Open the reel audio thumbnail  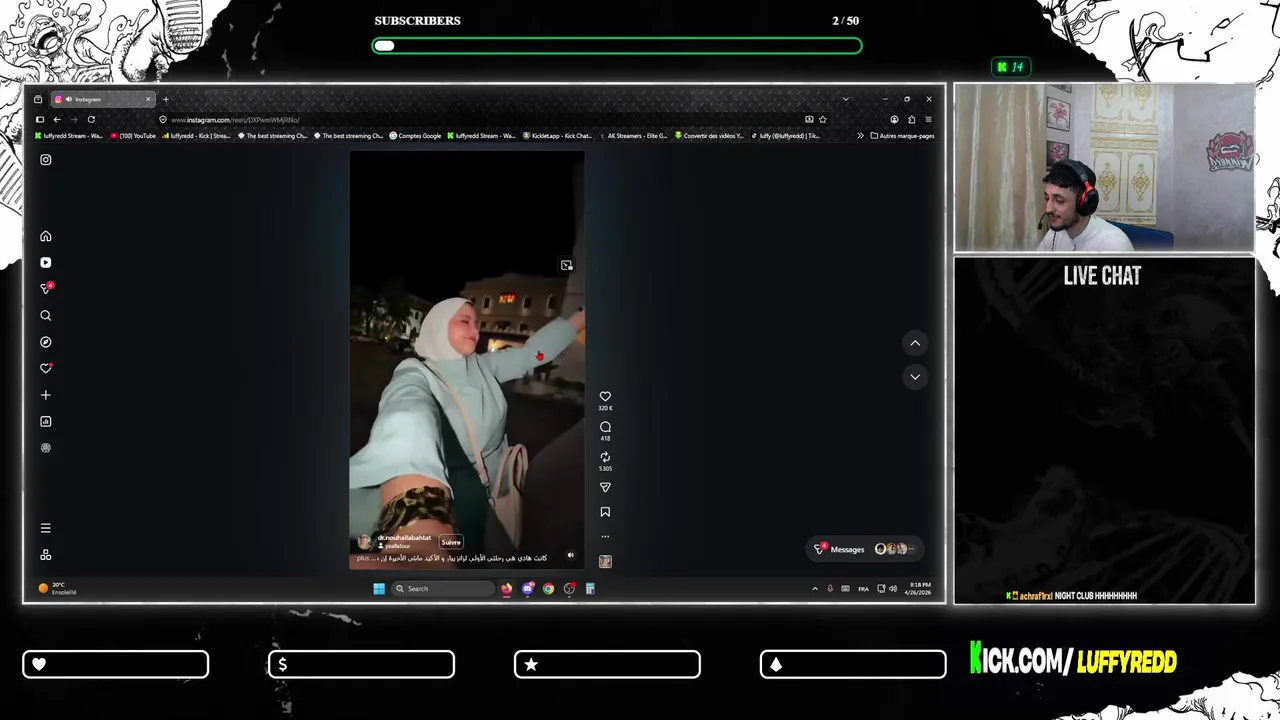605,561
